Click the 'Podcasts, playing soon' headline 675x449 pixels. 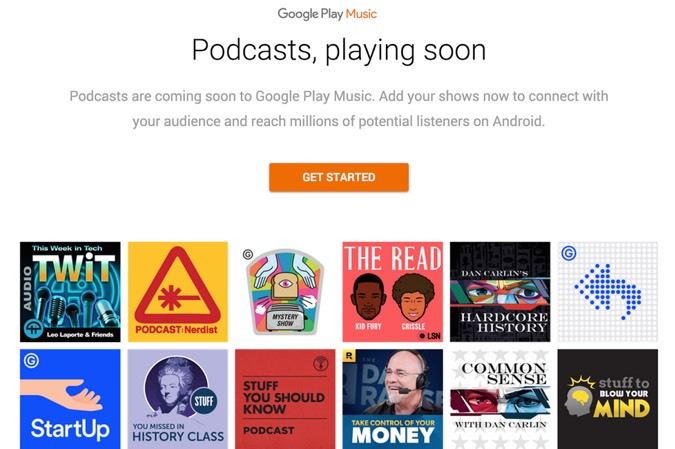[x=339, y=50]
